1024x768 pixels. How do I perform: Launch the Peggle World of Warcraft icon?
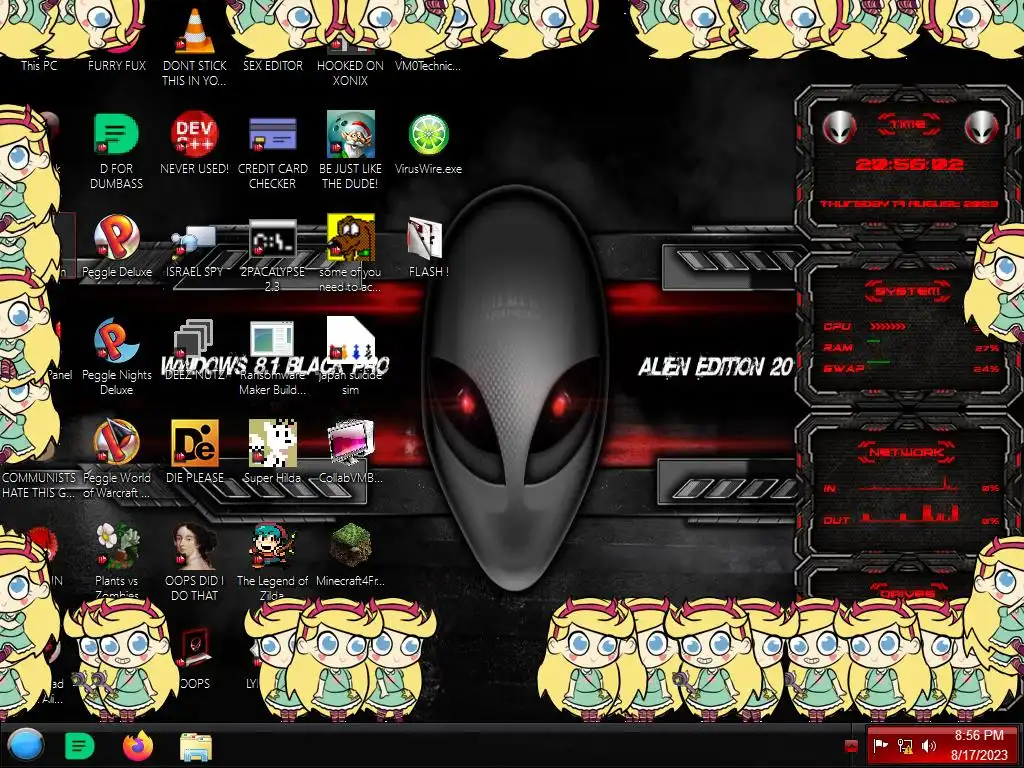(x=116, y=442)
